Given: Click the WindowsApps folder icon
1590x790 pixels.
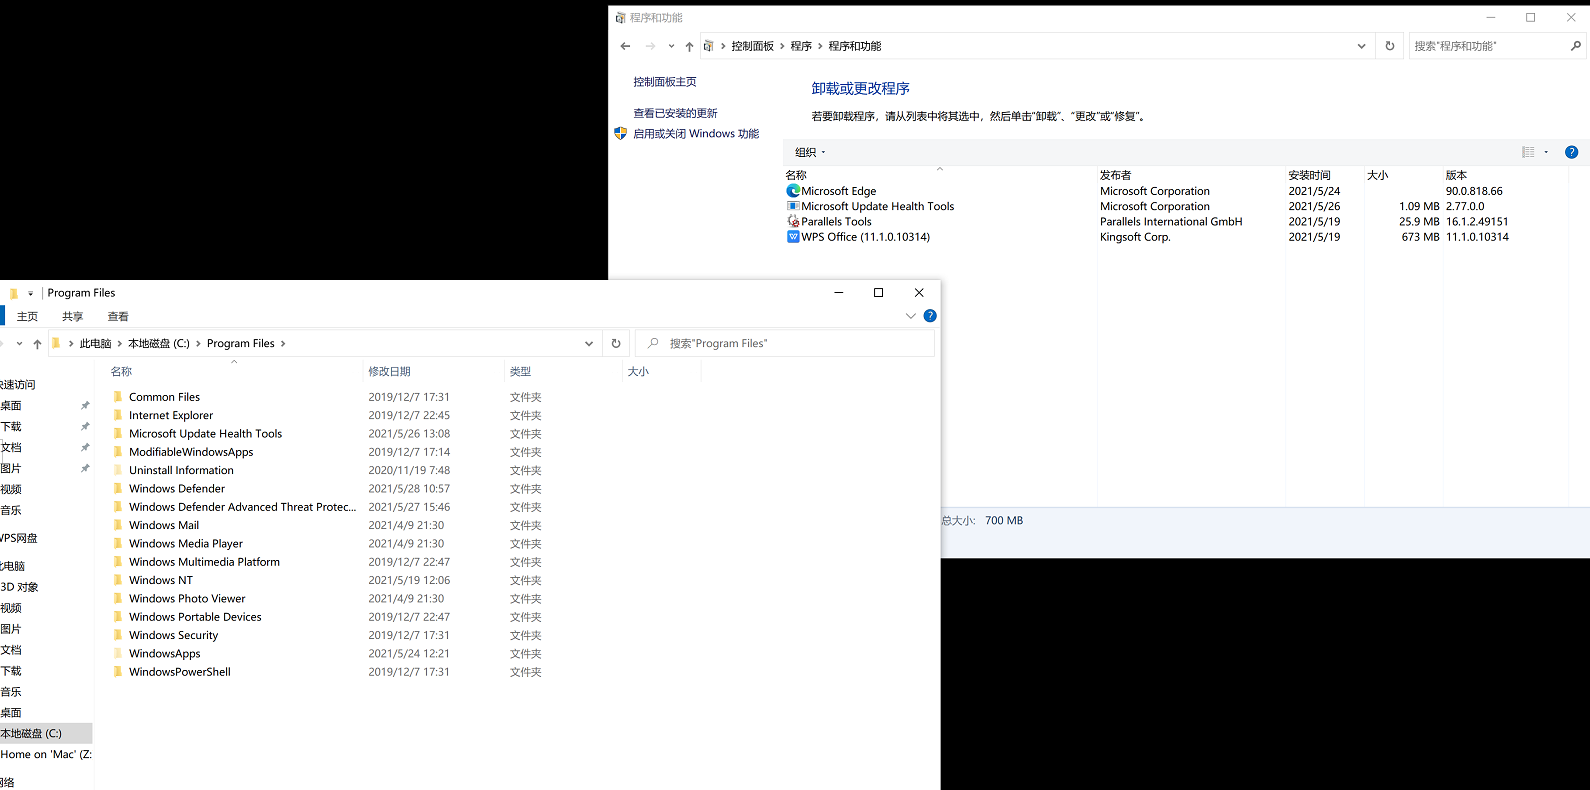Looking at the screenshot, I should pyautogui.click(x=118, y=654).
